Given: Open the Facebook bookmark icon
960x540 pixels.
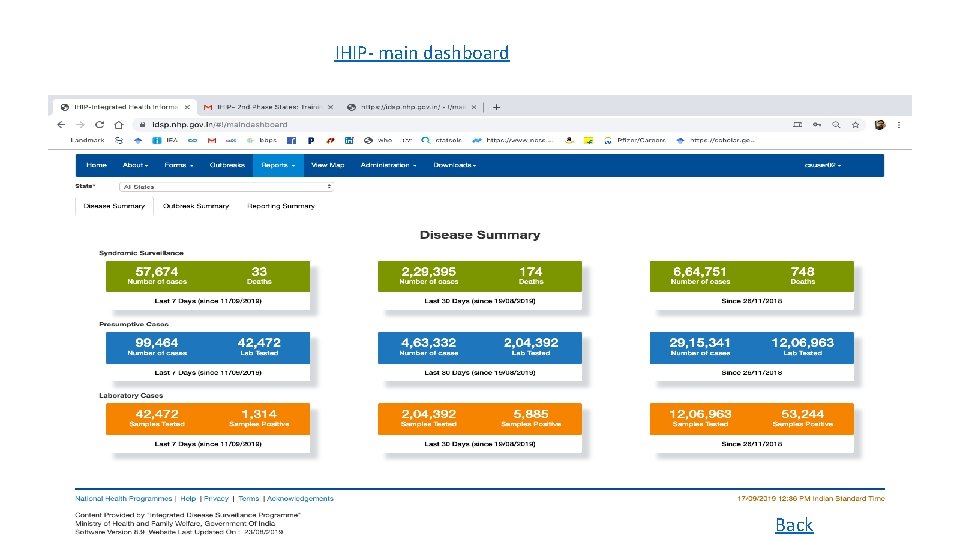Looking at the screenshot, I should coord(291,141).
